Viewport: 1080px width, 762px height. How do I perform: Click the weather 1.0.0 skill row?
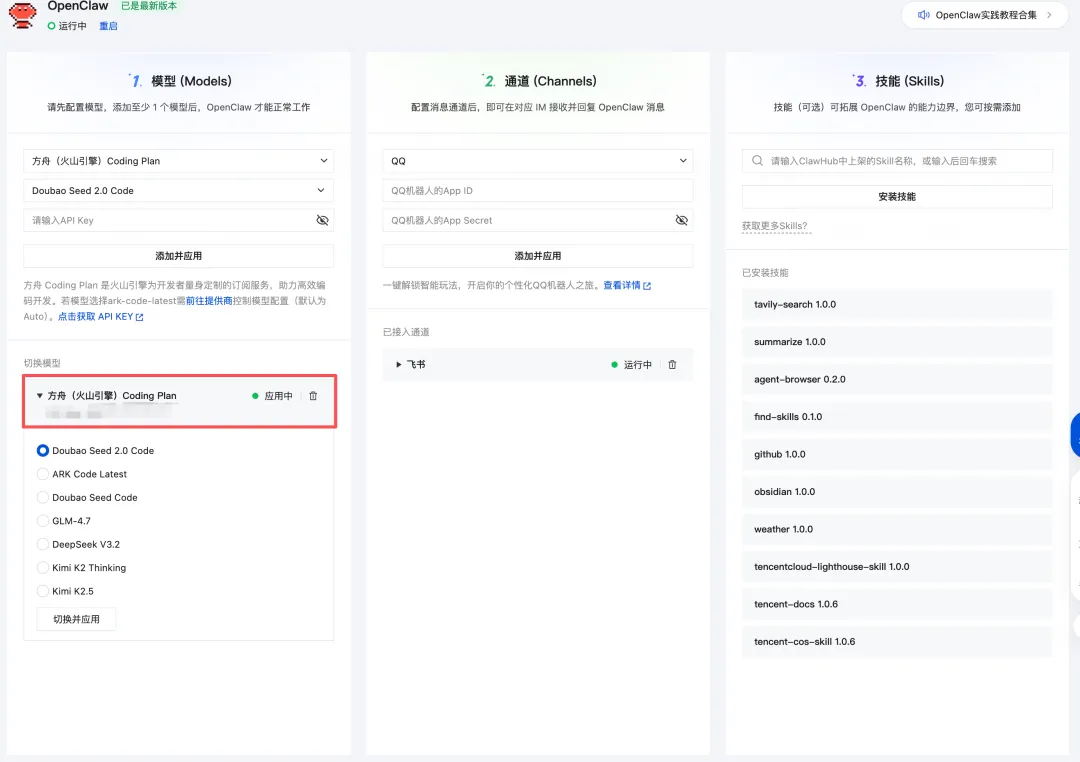point(897,529)
